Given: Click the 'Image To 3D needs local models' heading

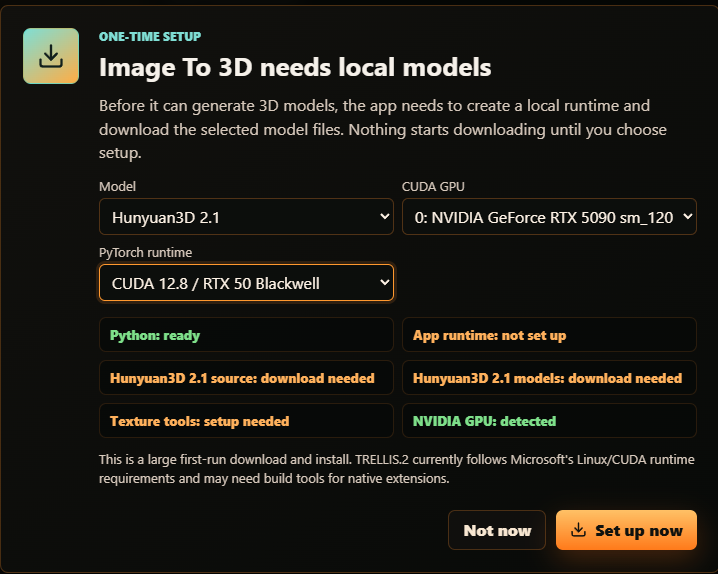Looking at the screenshot, I should click(295, 67).
